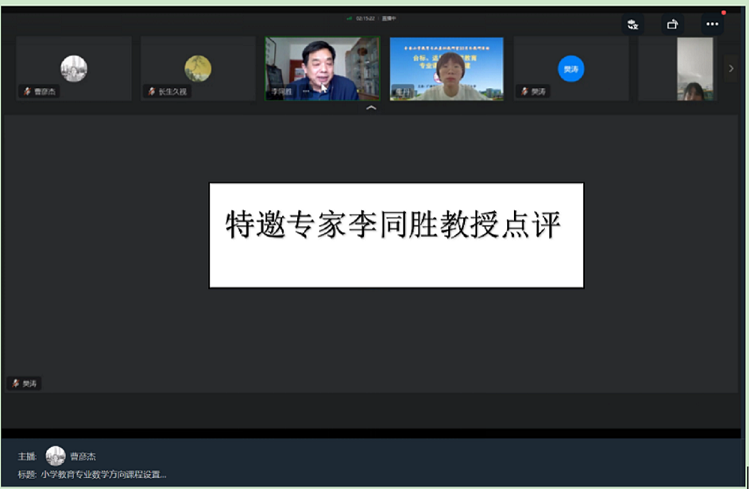This screenshot has width=750, height=489.
Task: Click host name 曹彦杰 in bottom bar
Action: [x=83, y=456]
